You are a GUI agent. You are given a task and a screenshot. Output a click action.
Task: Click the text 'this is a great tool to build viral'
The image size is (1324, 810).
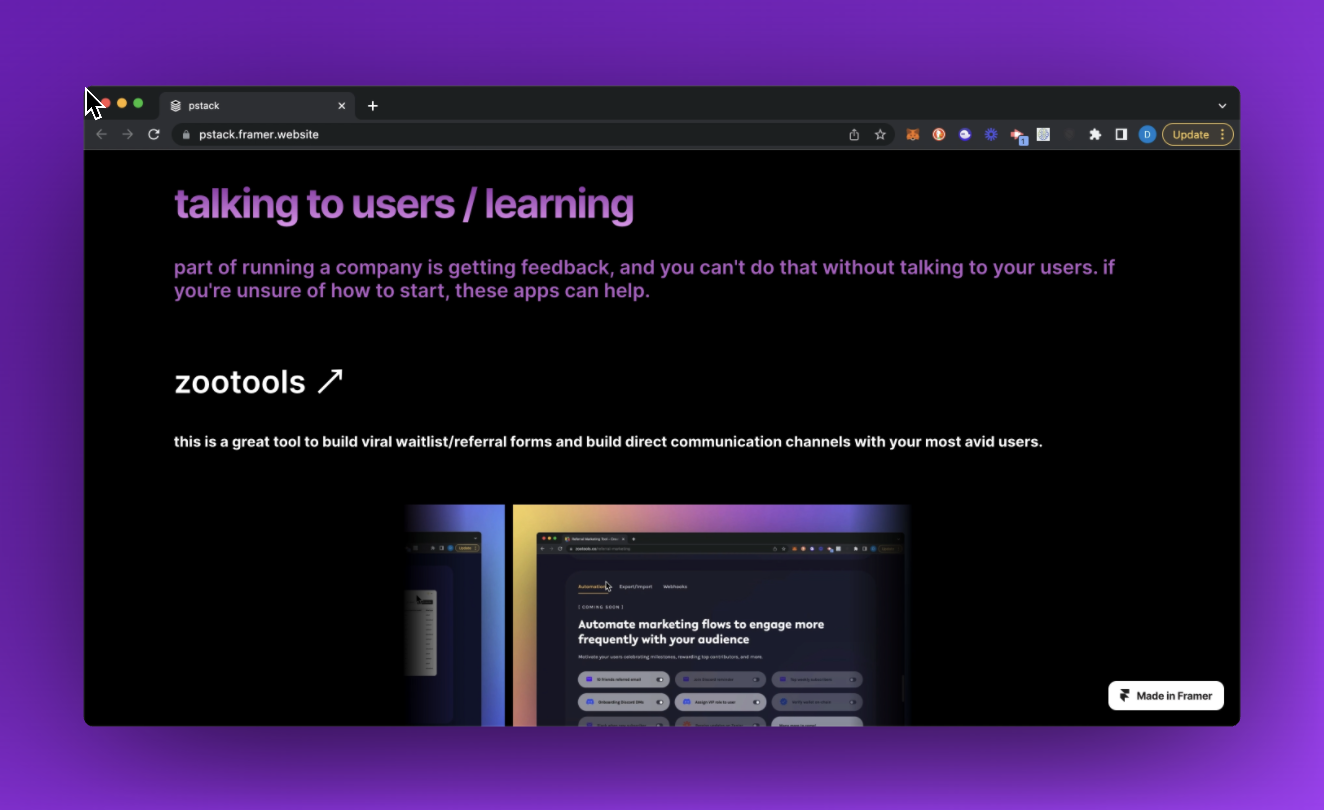coord(608,441)
